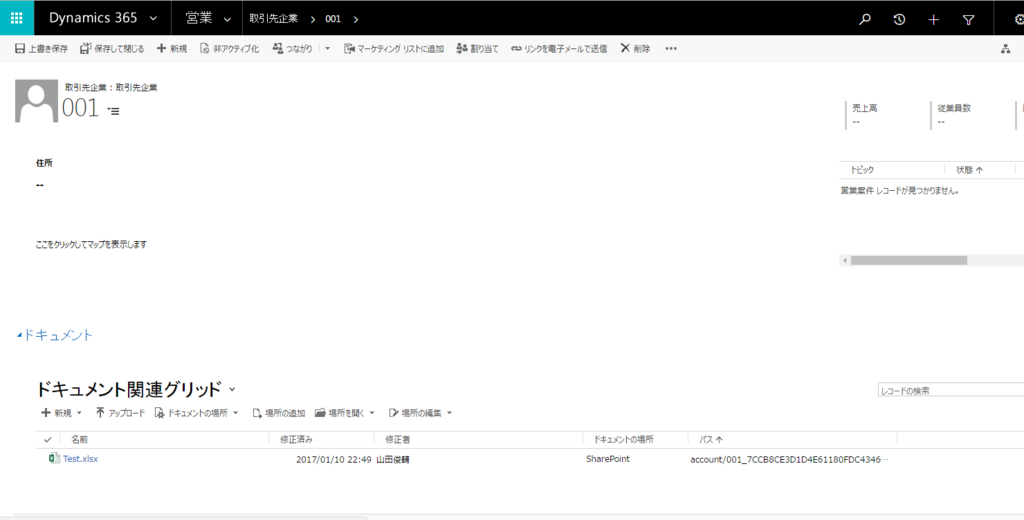Open the settings gear icon

tap(1019, 20)
